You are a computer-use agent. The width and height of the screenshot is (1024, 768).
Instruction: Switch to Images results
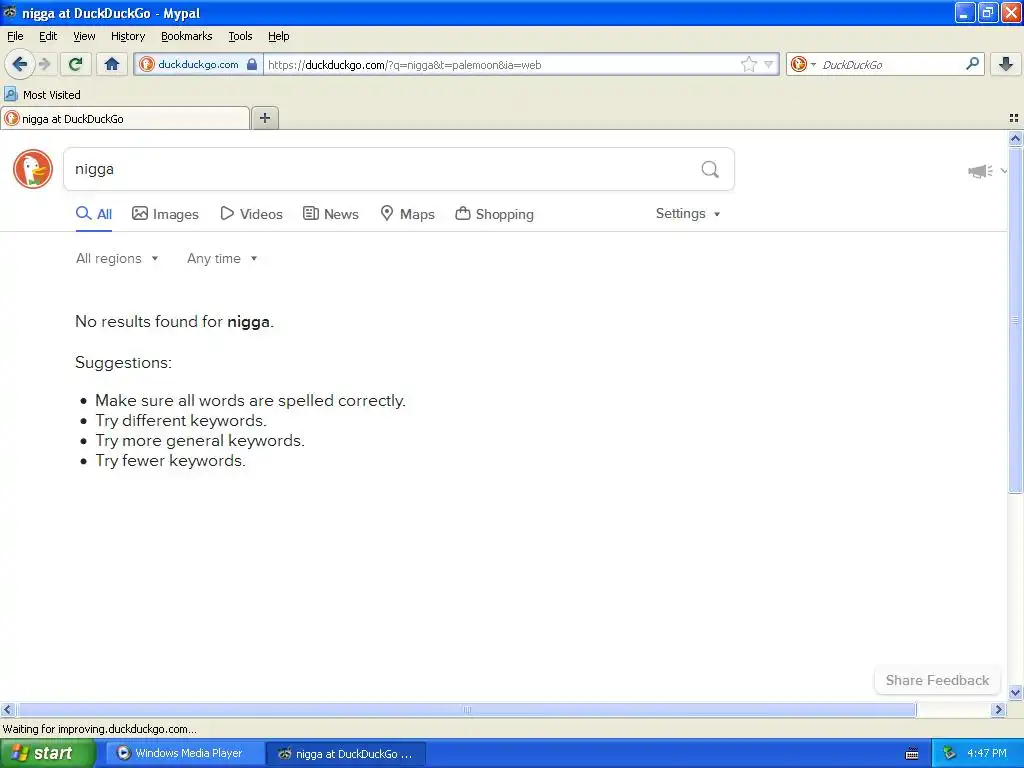165,214
